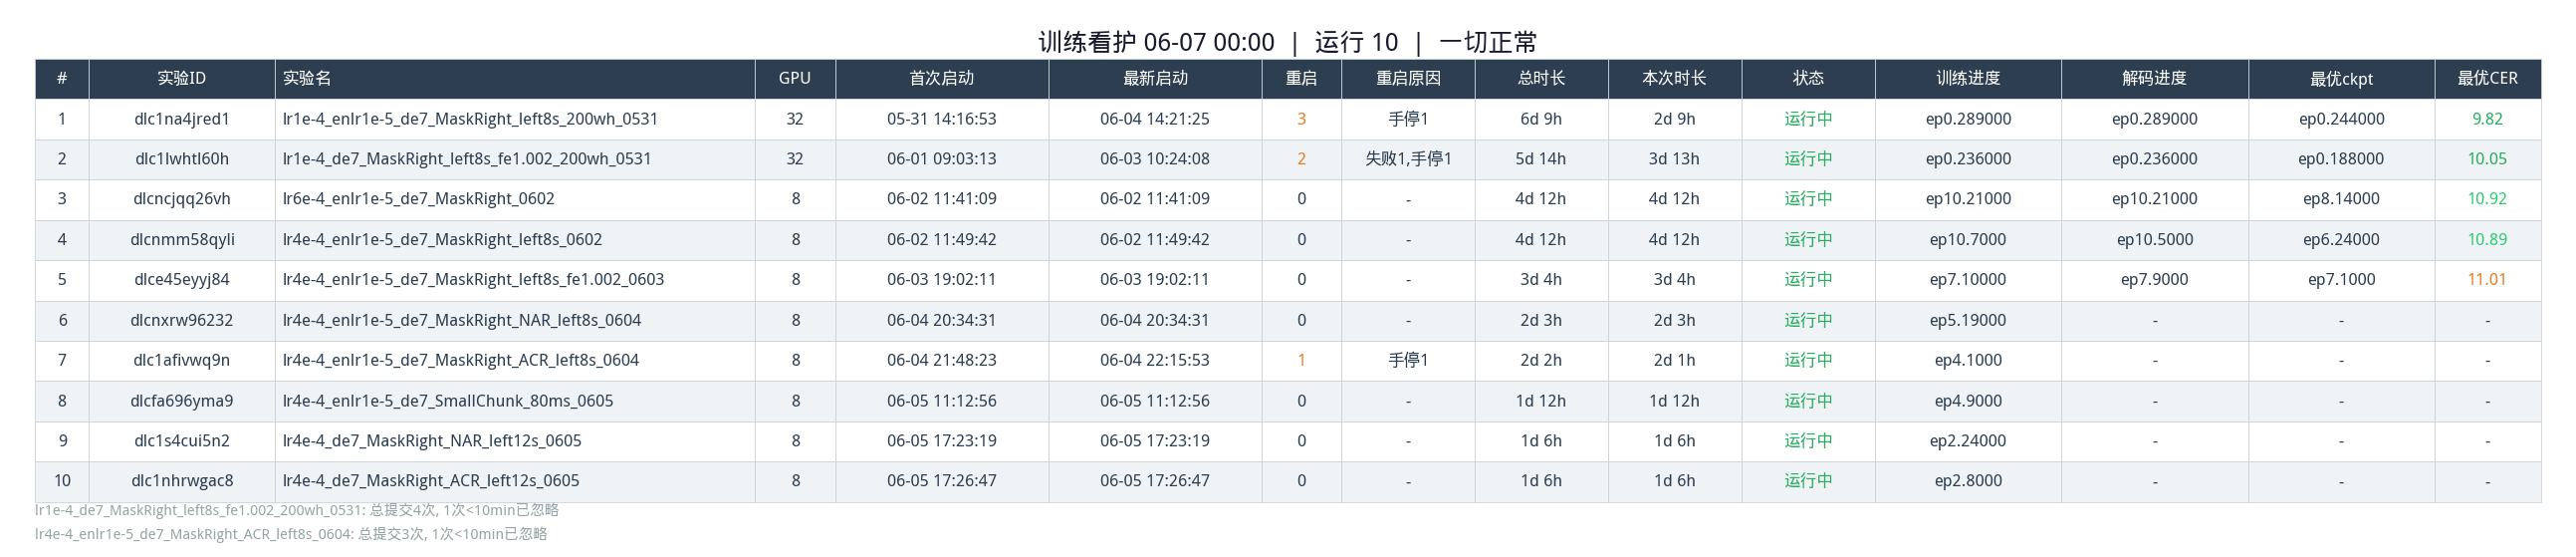Click the 失败1,手停1 restart reason cell
The width and height of the screenshot is (2576, 557).
pos(1408,159)
